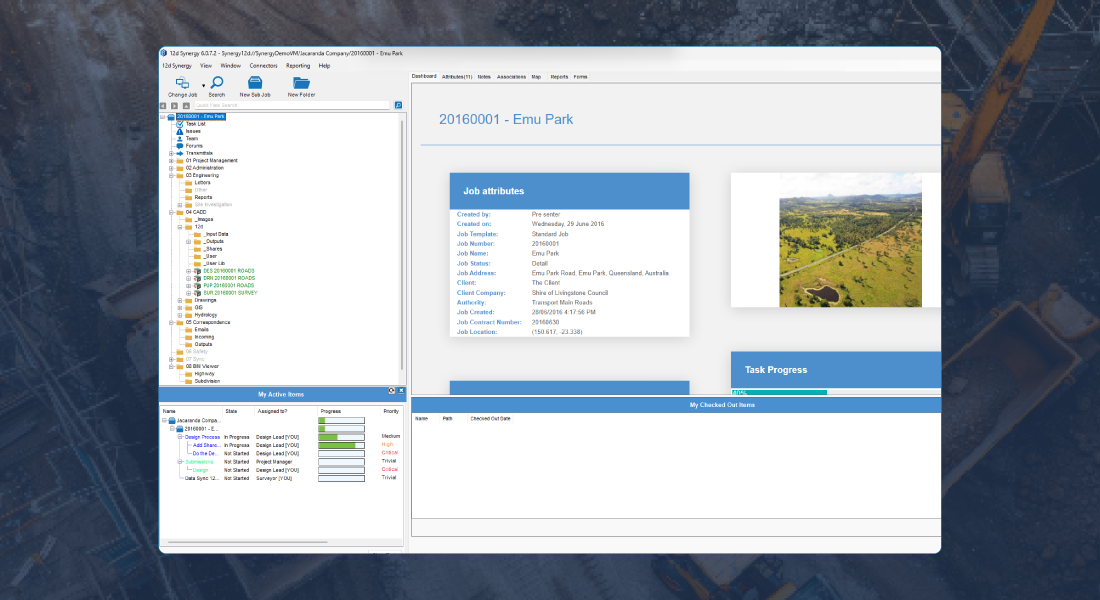
Task: Click into the Quick Files Search field
Action: click(x=290, y=105)
